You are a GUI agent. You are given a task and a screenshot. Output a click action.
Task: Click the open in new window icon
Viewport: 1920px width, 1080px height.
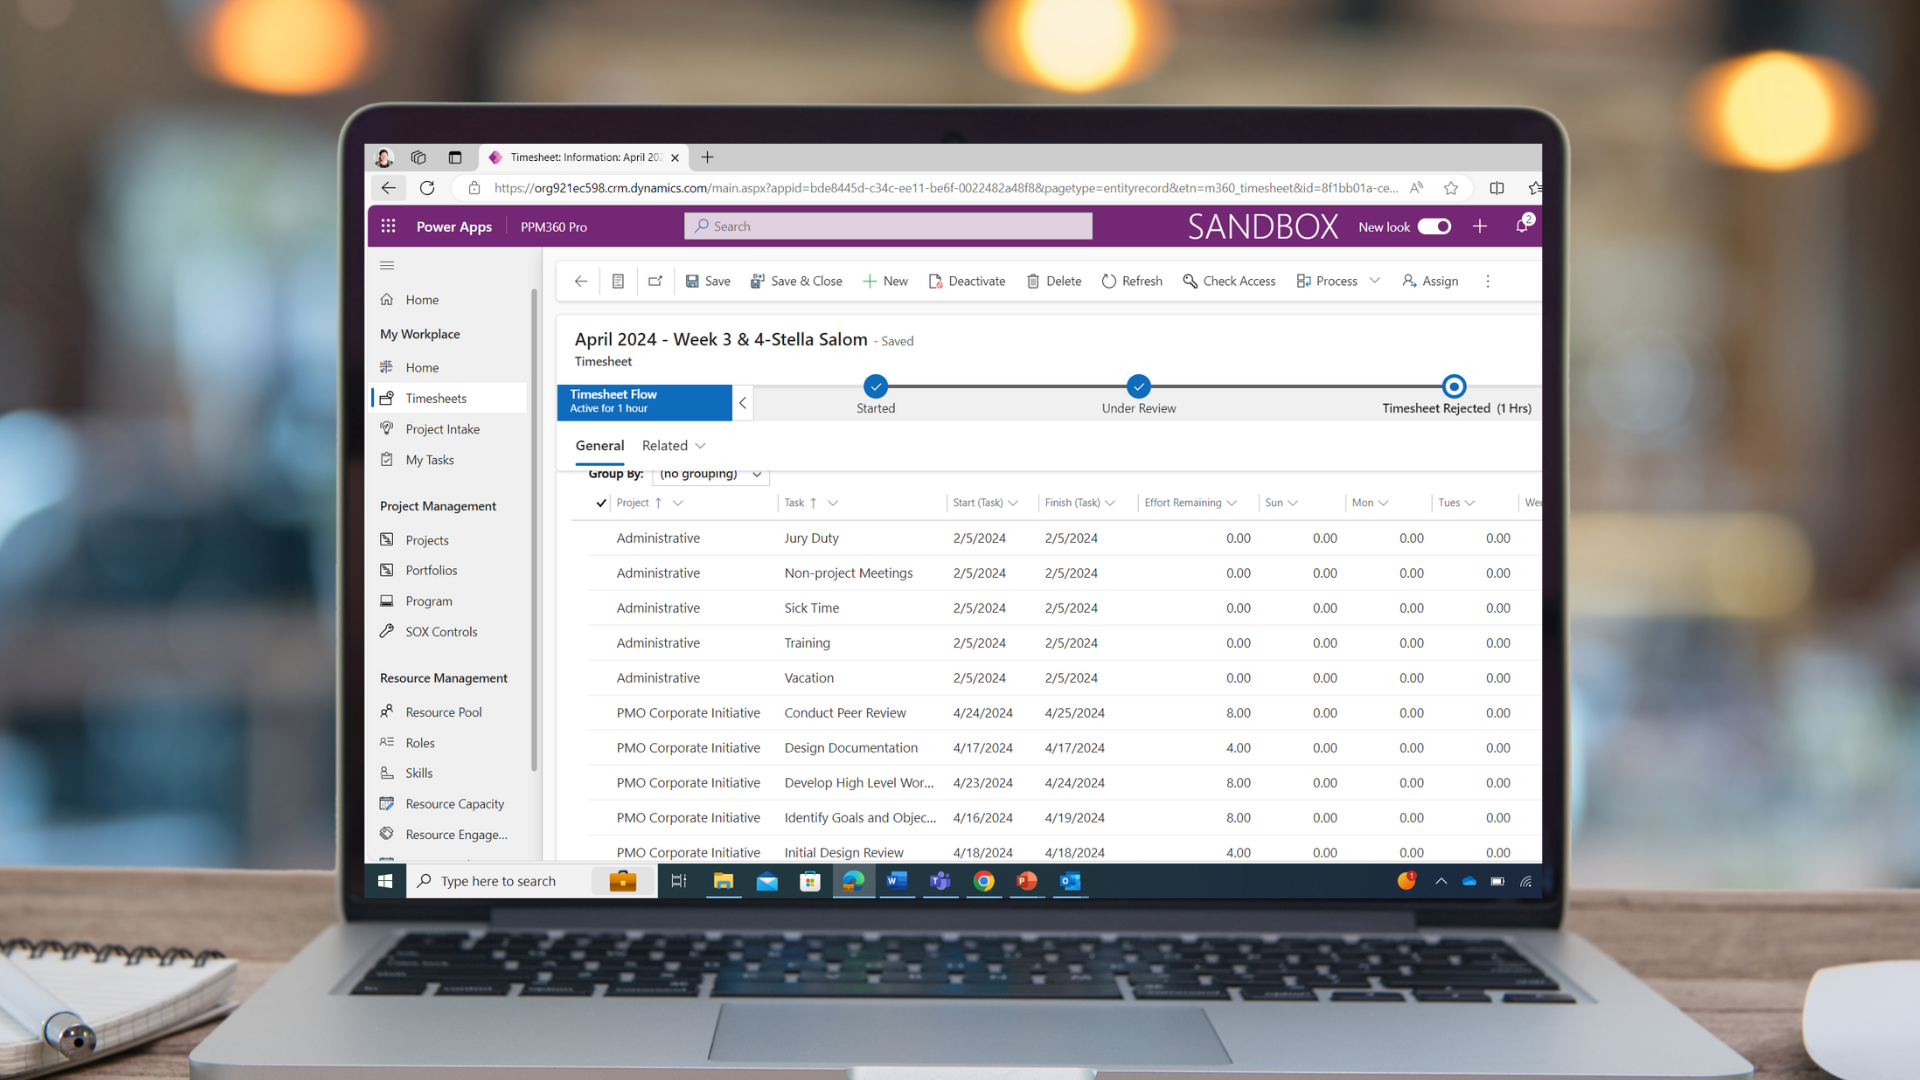coord(655,281)
